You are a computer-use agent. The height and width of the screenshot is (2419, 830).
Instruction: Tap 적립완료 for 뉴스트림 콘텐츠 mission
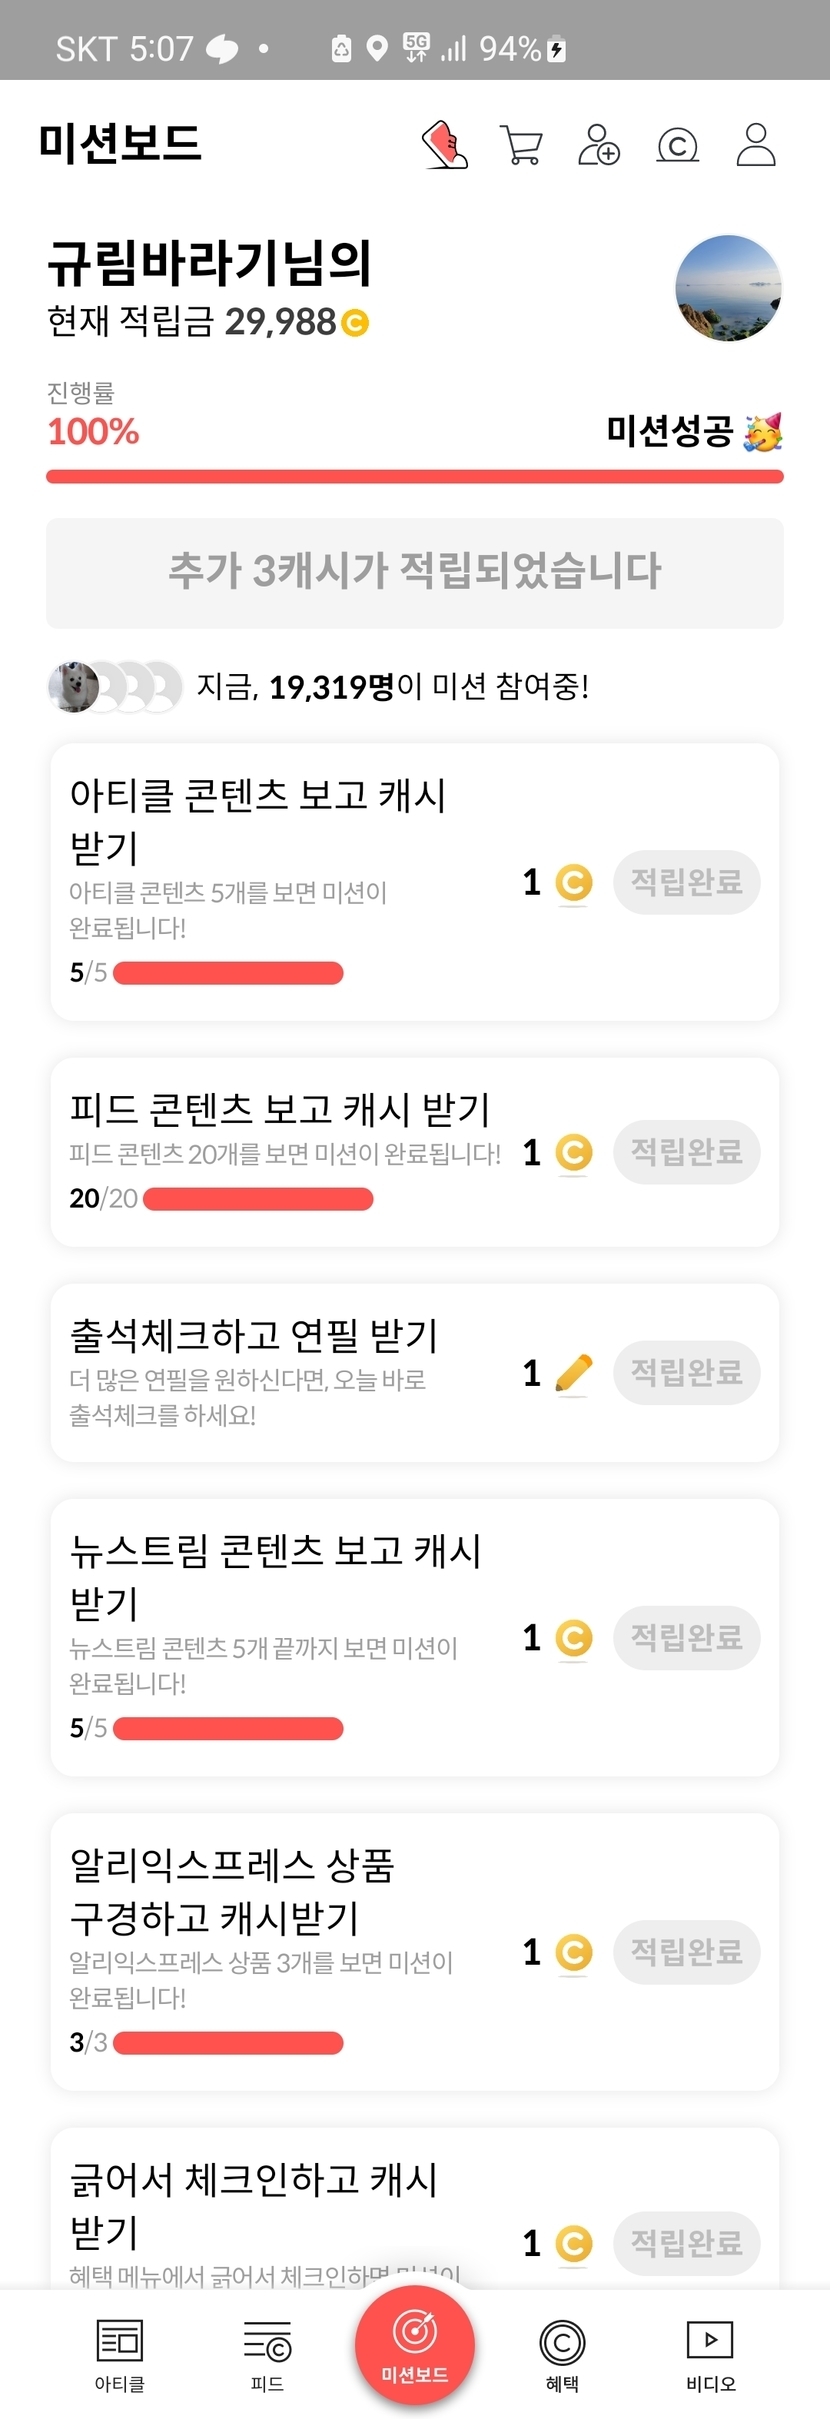[x=686, y=1637]
